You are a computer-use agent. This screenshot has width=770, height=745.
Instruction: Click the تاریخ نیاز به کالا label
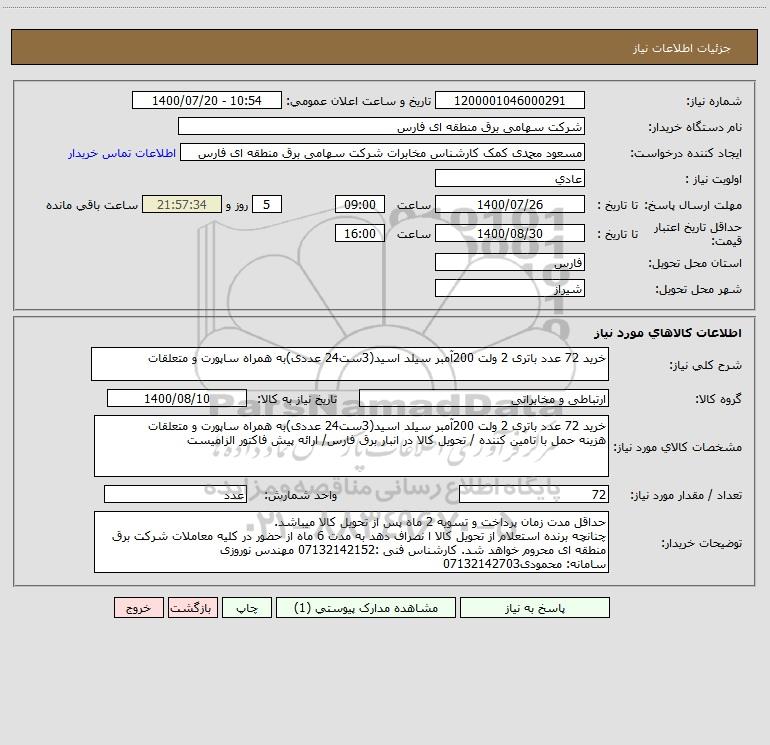(298, 399)
